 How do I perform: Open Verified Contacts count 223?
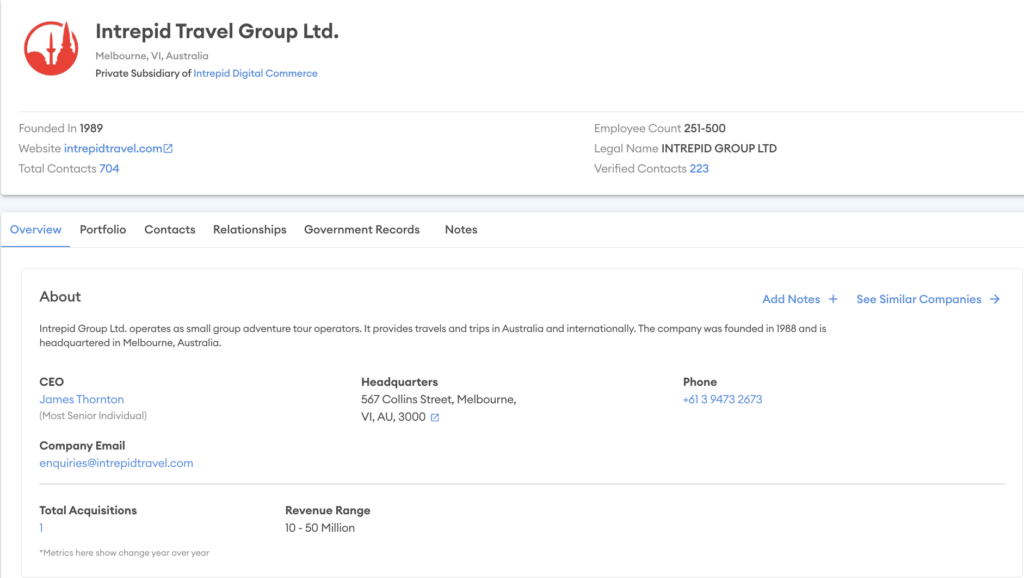tap(699, 169)
